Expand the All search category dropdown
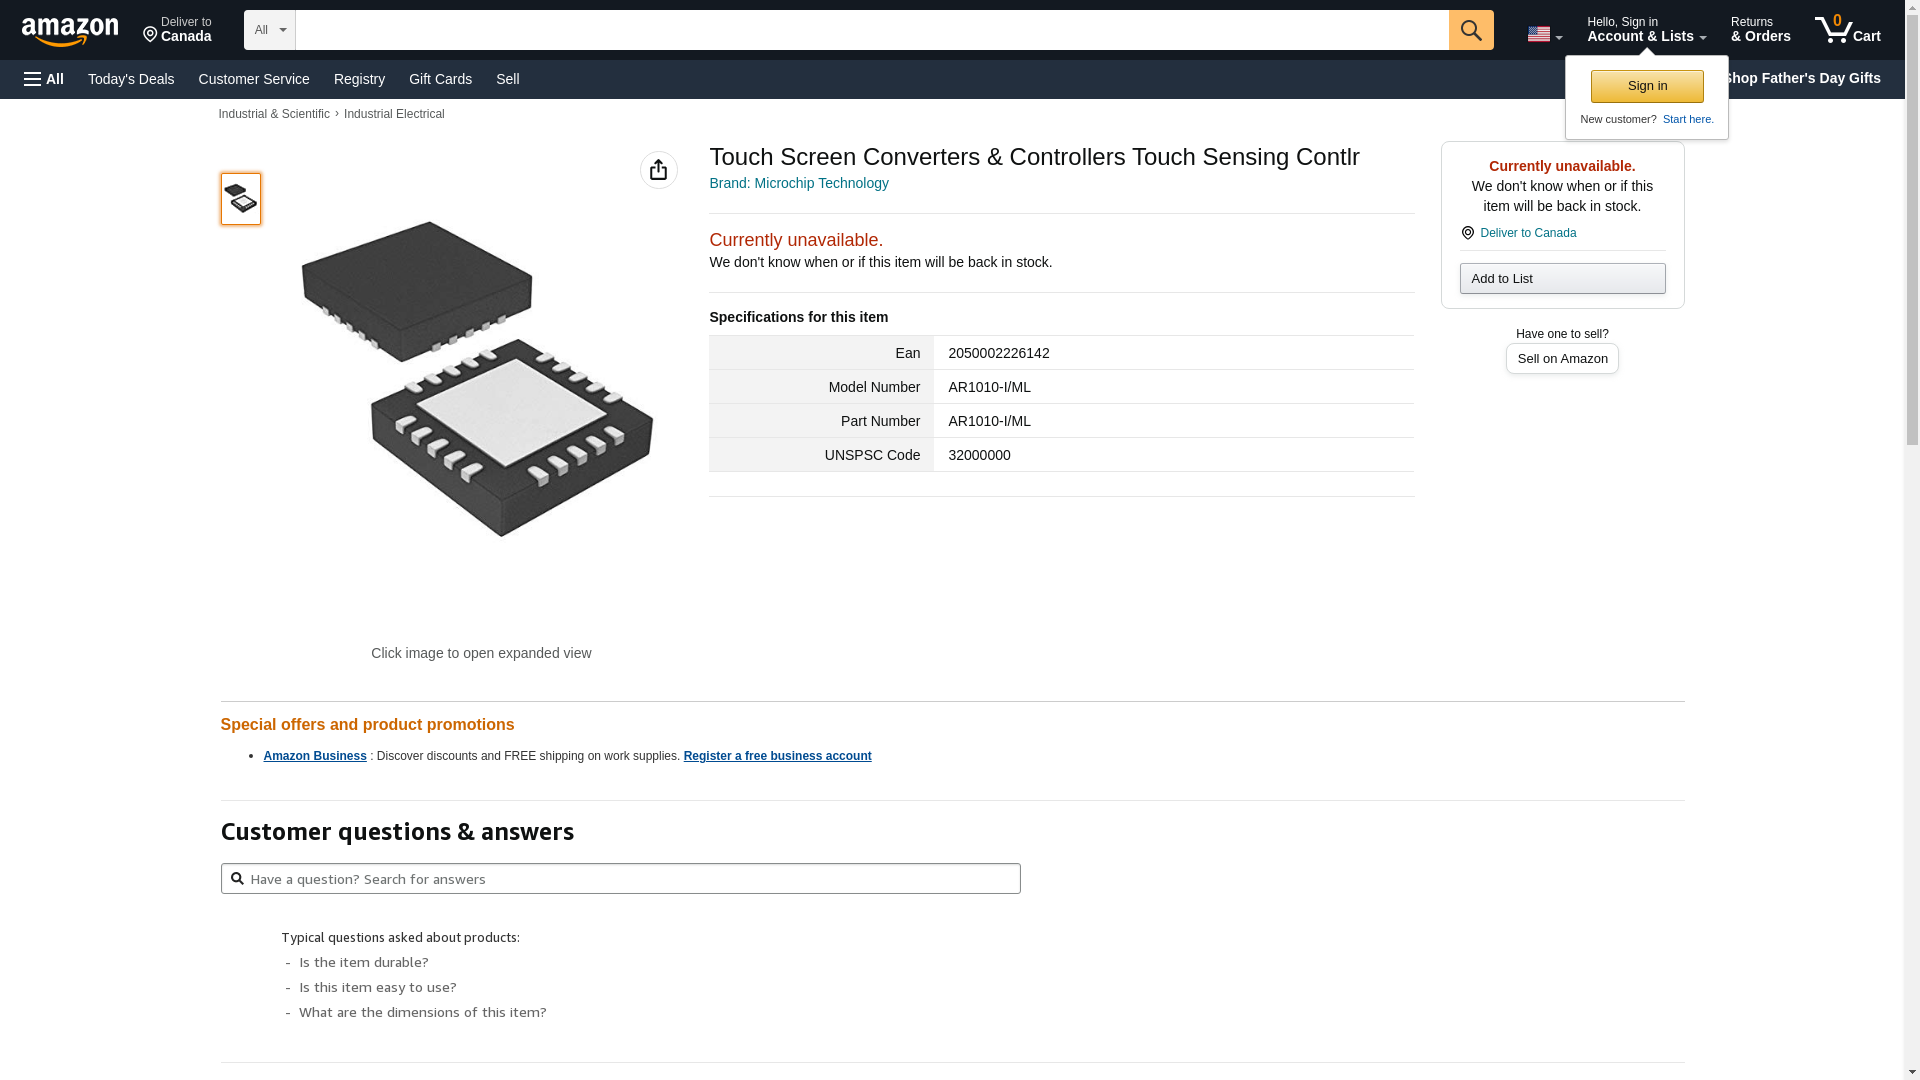 click(x=269, y=30)
